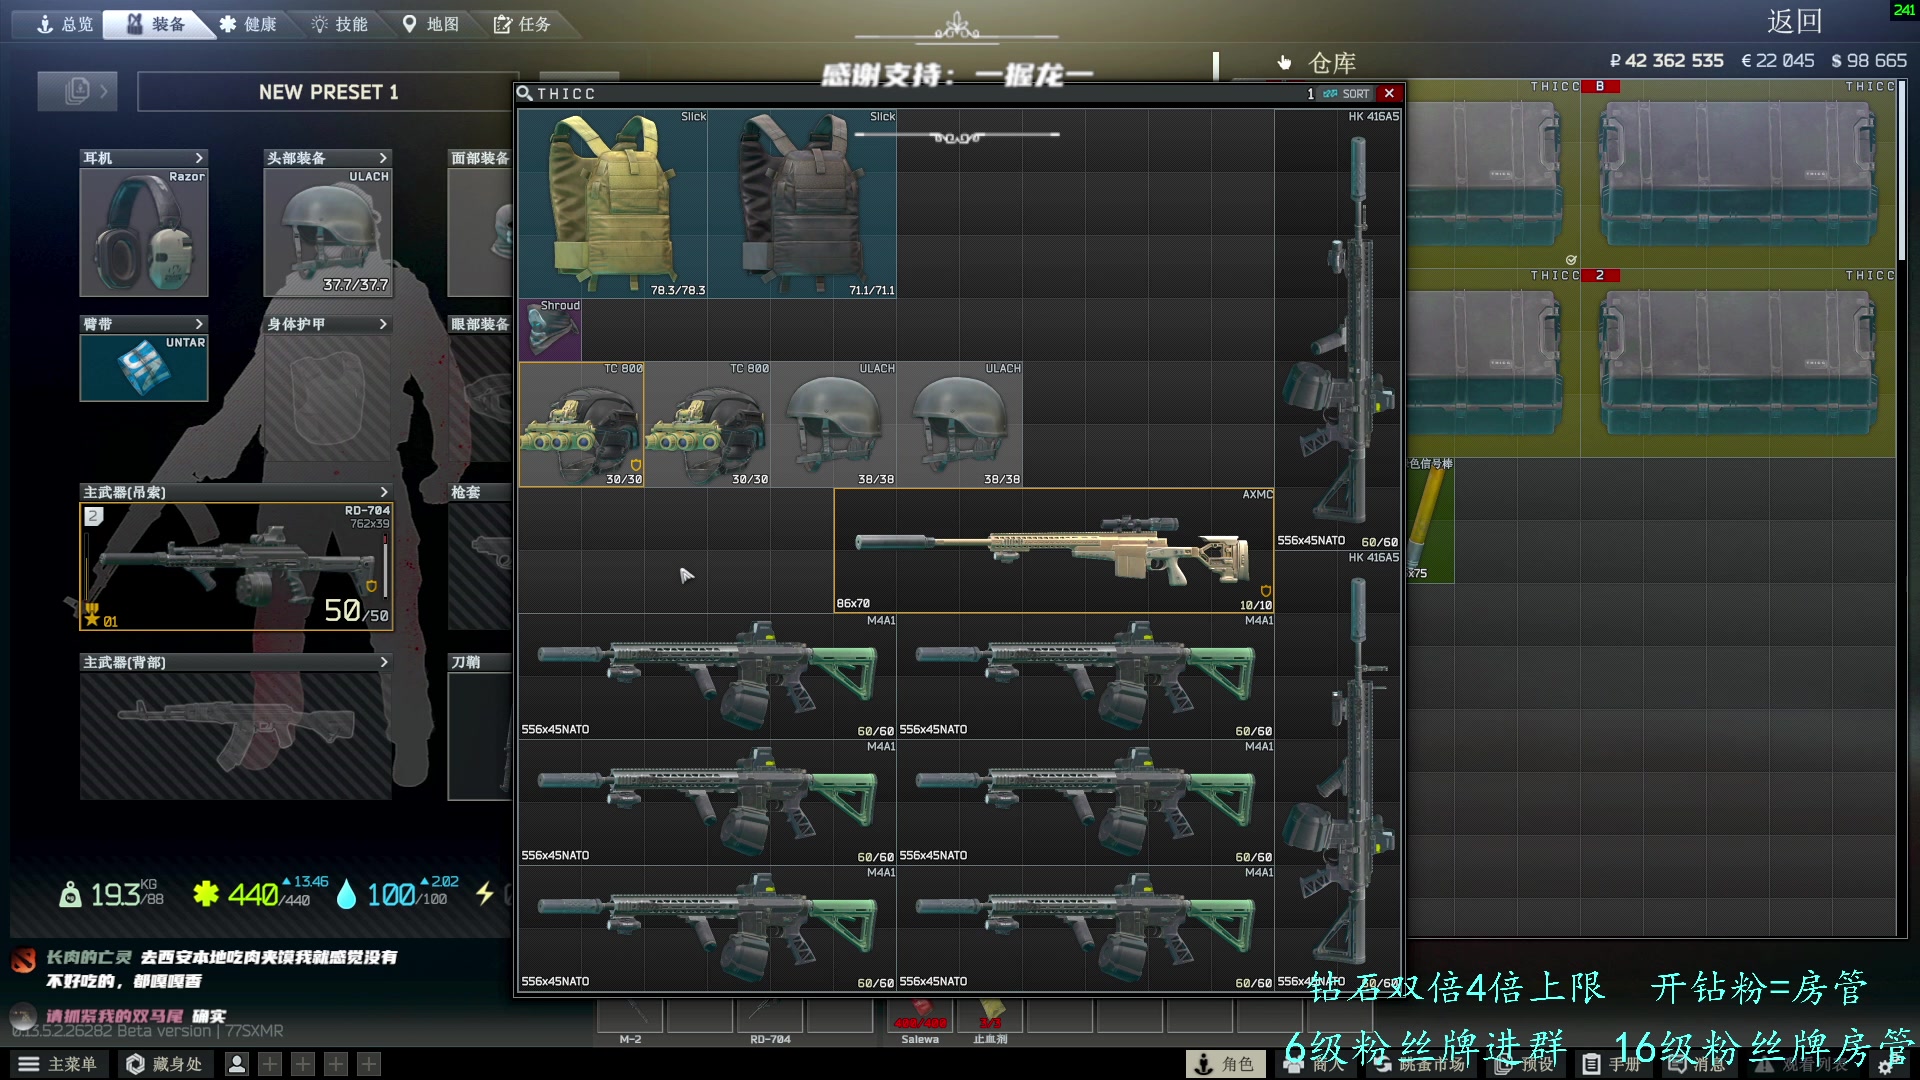Open the THICC case tagged 2 in stash

click(x=1738, y=362)
